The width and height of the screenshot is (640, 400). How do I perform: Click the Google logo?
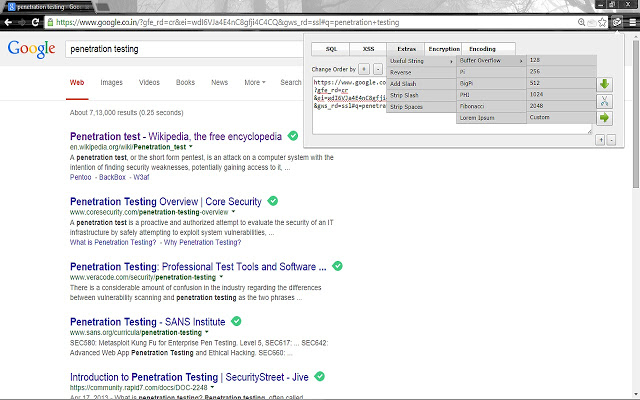click(31, 49)
